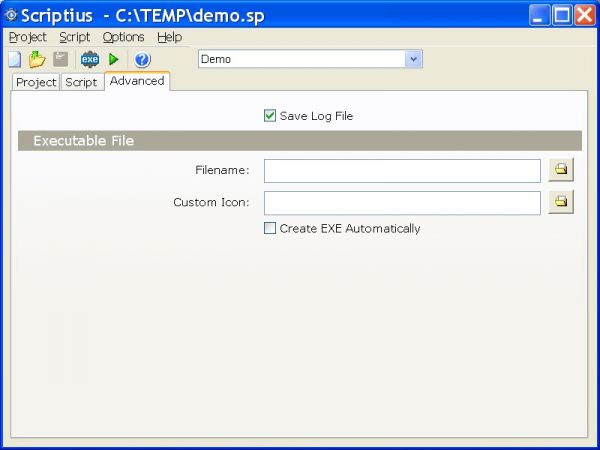Browse for the executable Filename

561,169
